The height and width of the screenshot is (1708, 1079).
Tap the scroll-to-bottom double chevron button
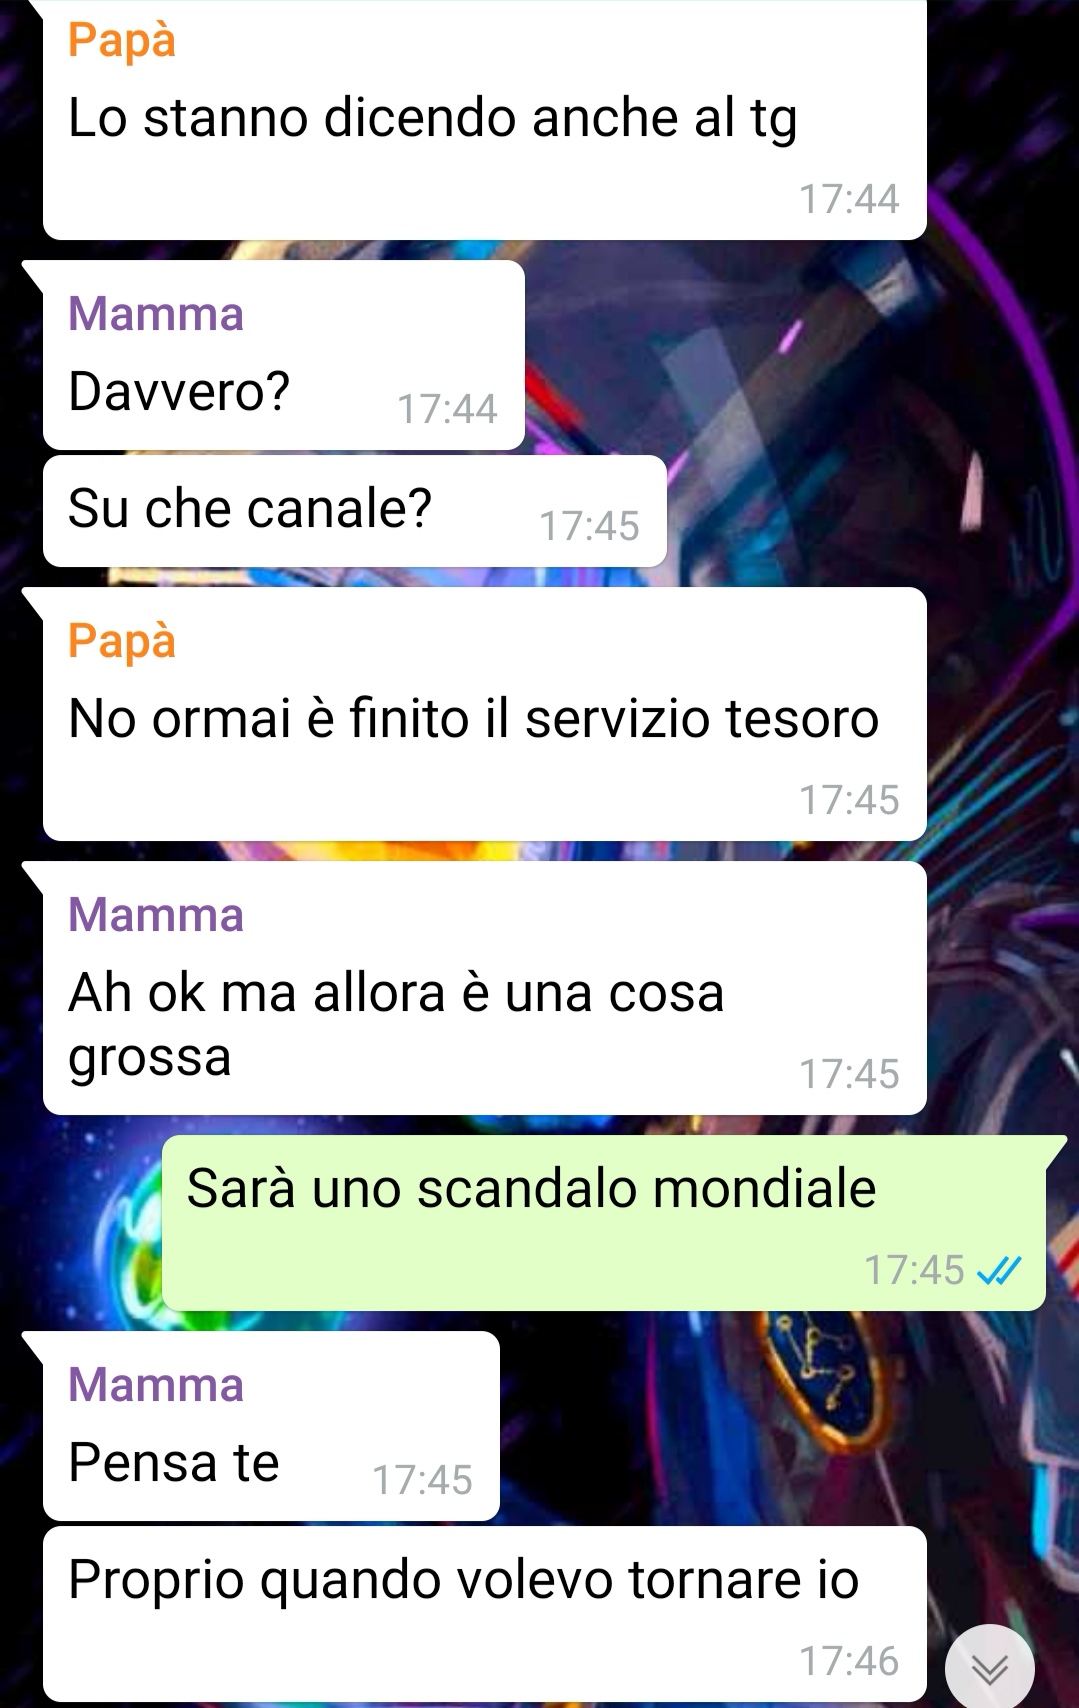(990, 1668)
